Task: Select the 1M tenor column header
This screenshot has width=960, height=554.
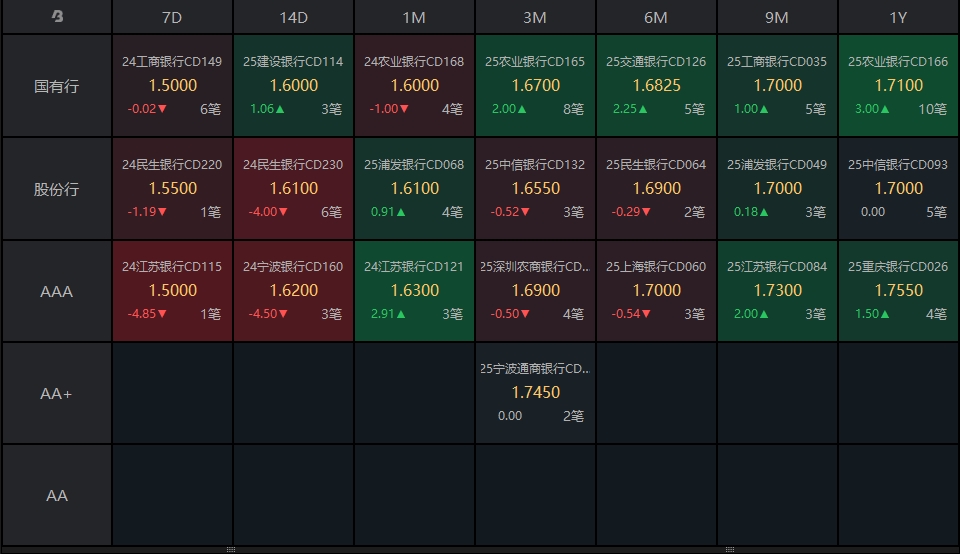Action: [x=414, y=17]
